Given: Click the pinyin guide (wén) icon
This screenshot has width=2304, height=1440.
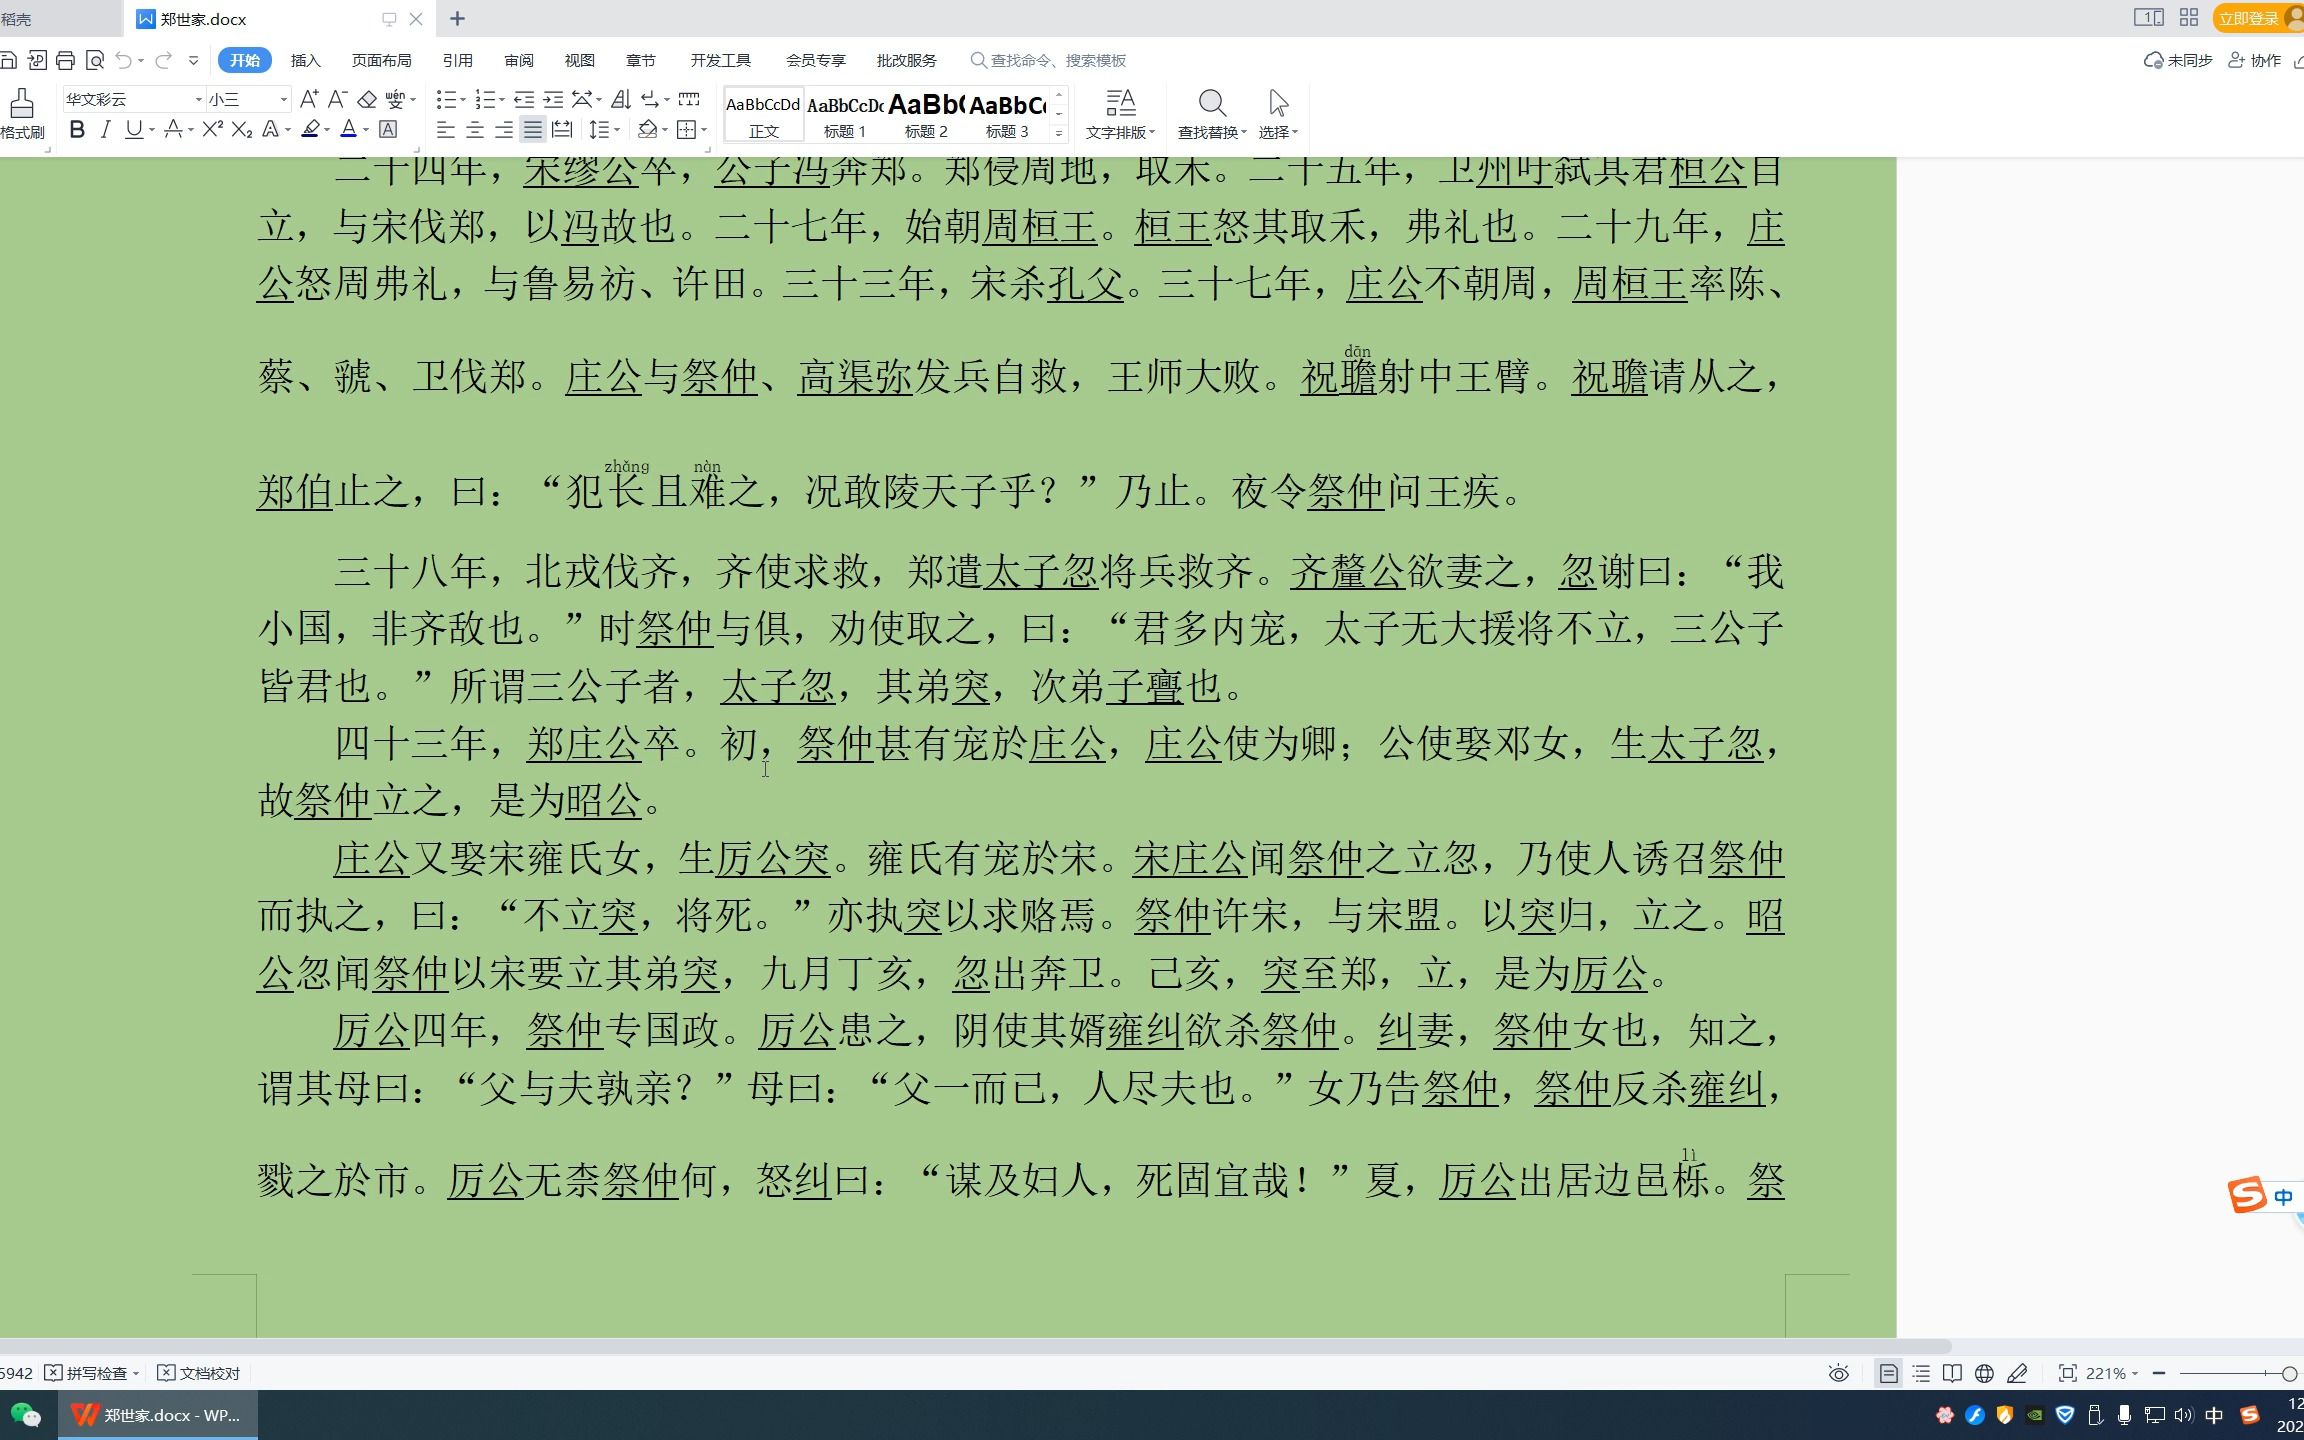Looking at the screenshot, I should 396,99.
